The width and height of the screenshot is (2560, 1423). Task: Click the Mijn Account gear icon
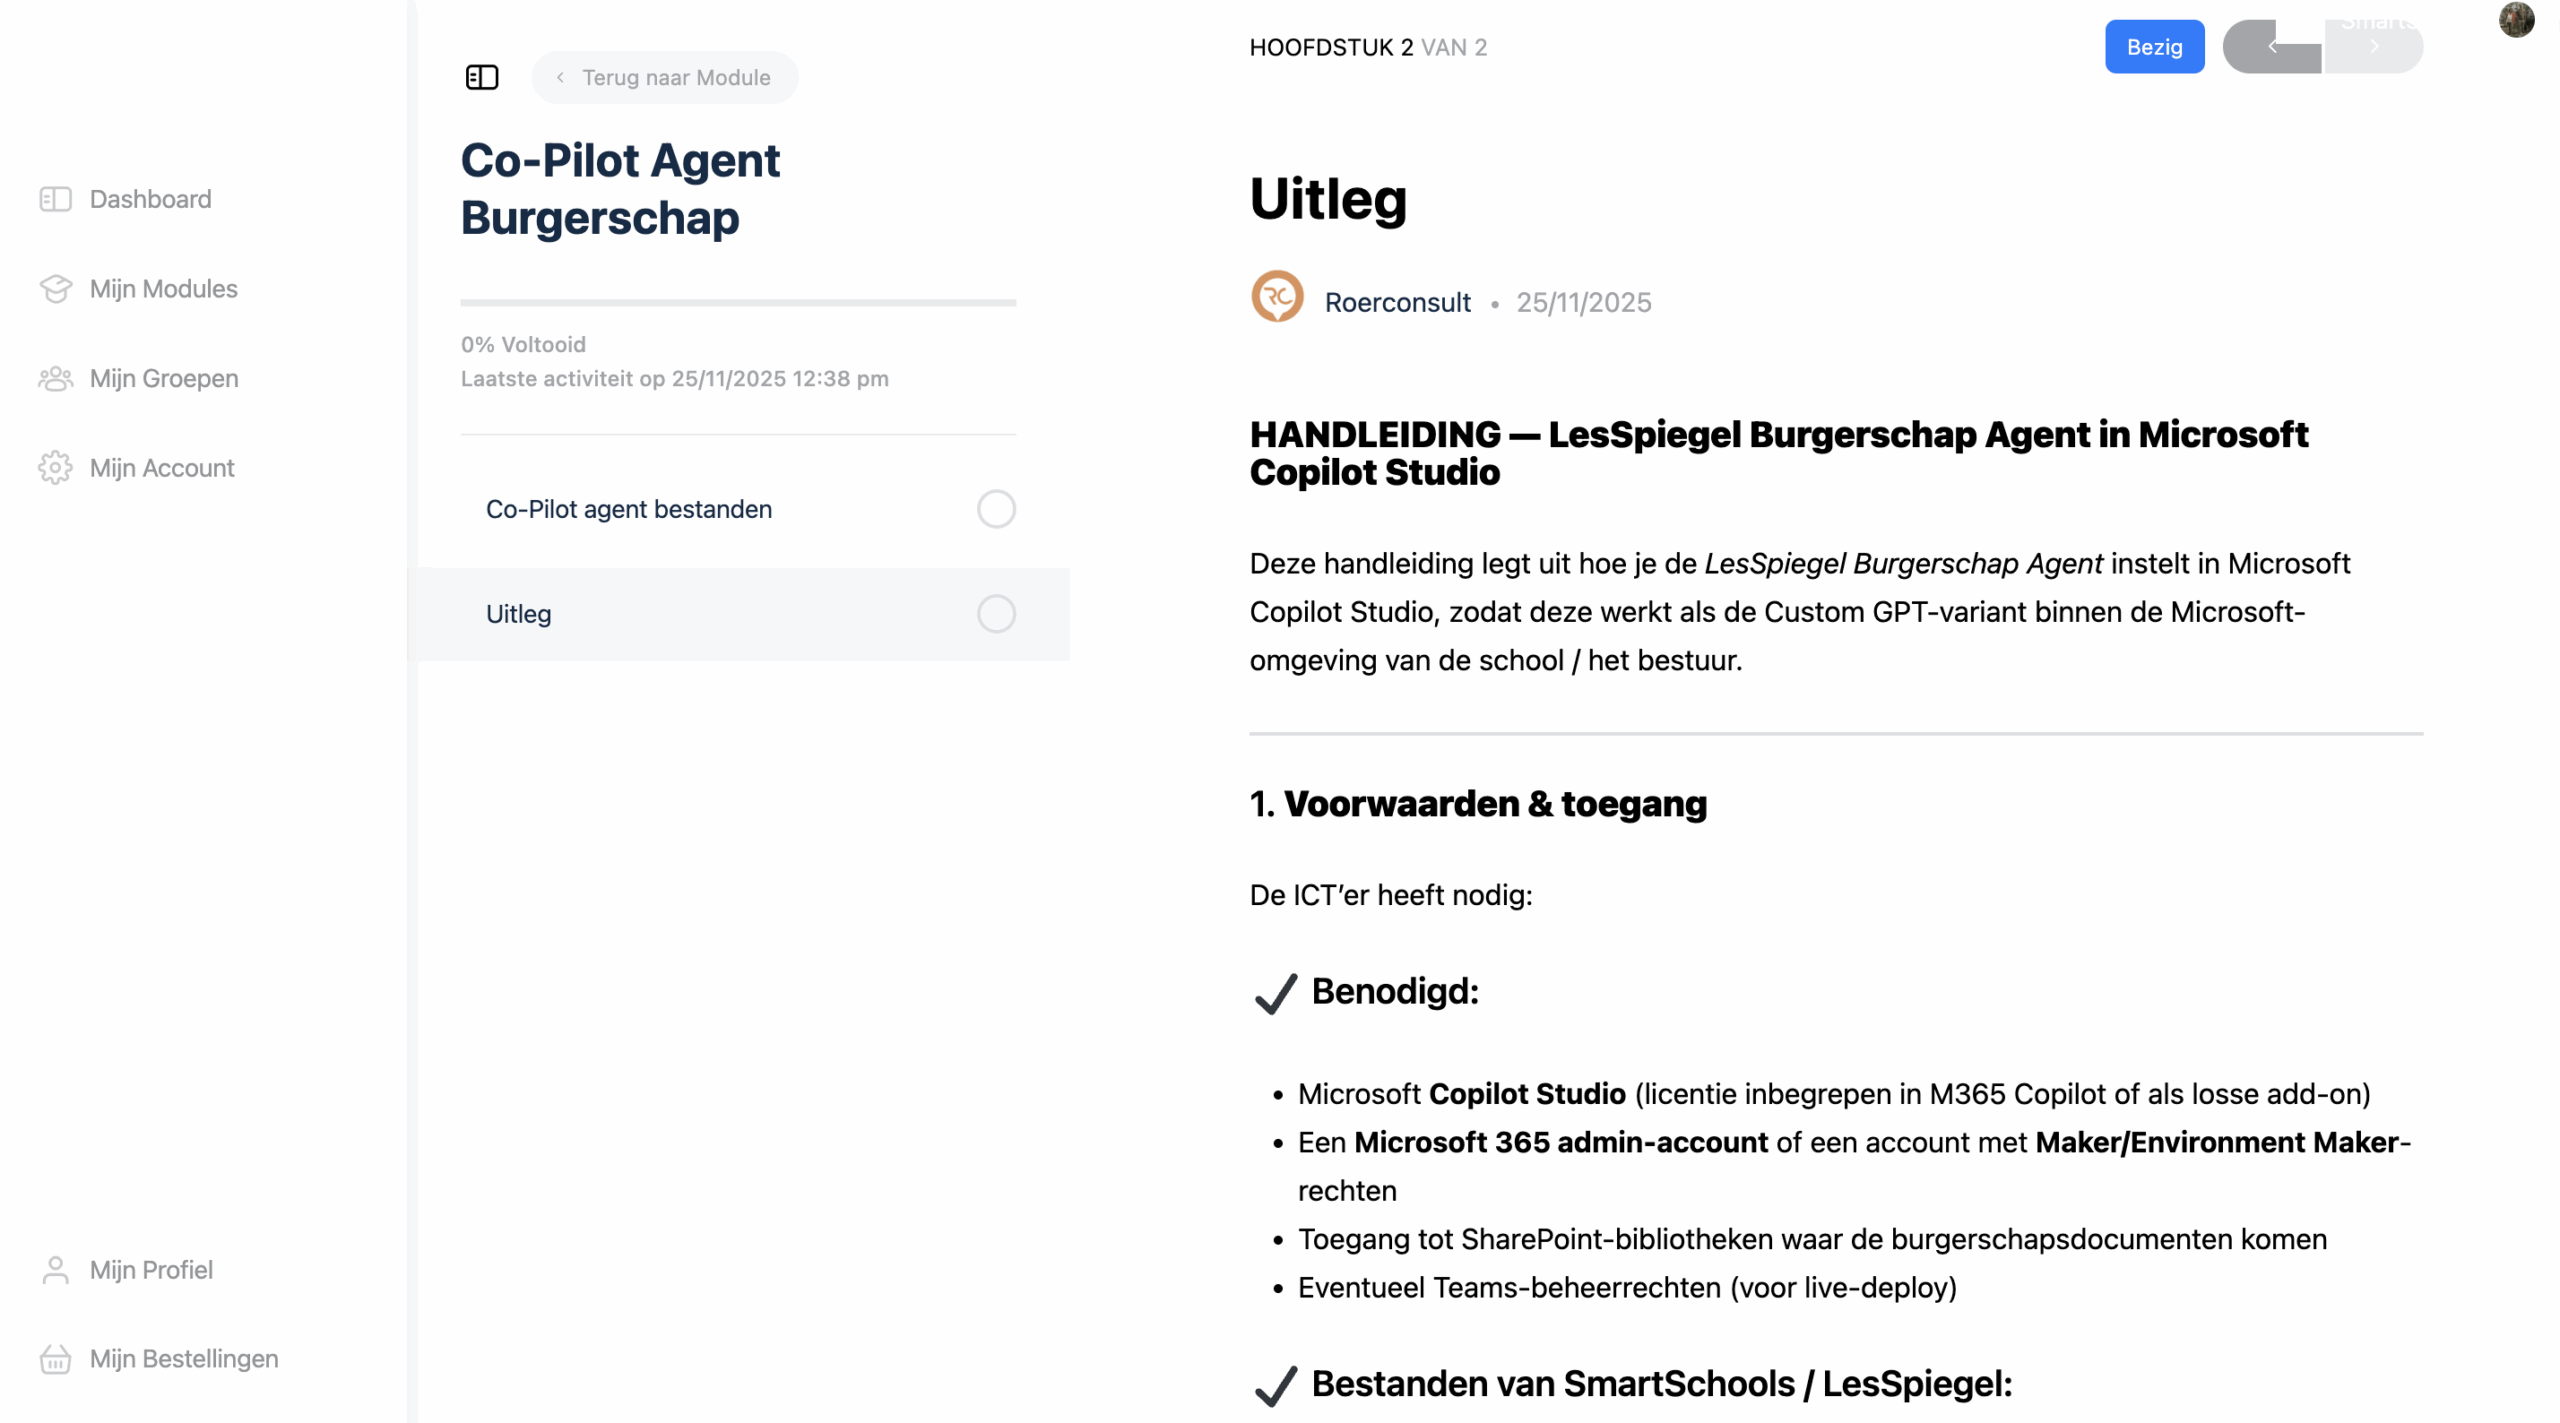pyautogui.click(x=56, y=468)
